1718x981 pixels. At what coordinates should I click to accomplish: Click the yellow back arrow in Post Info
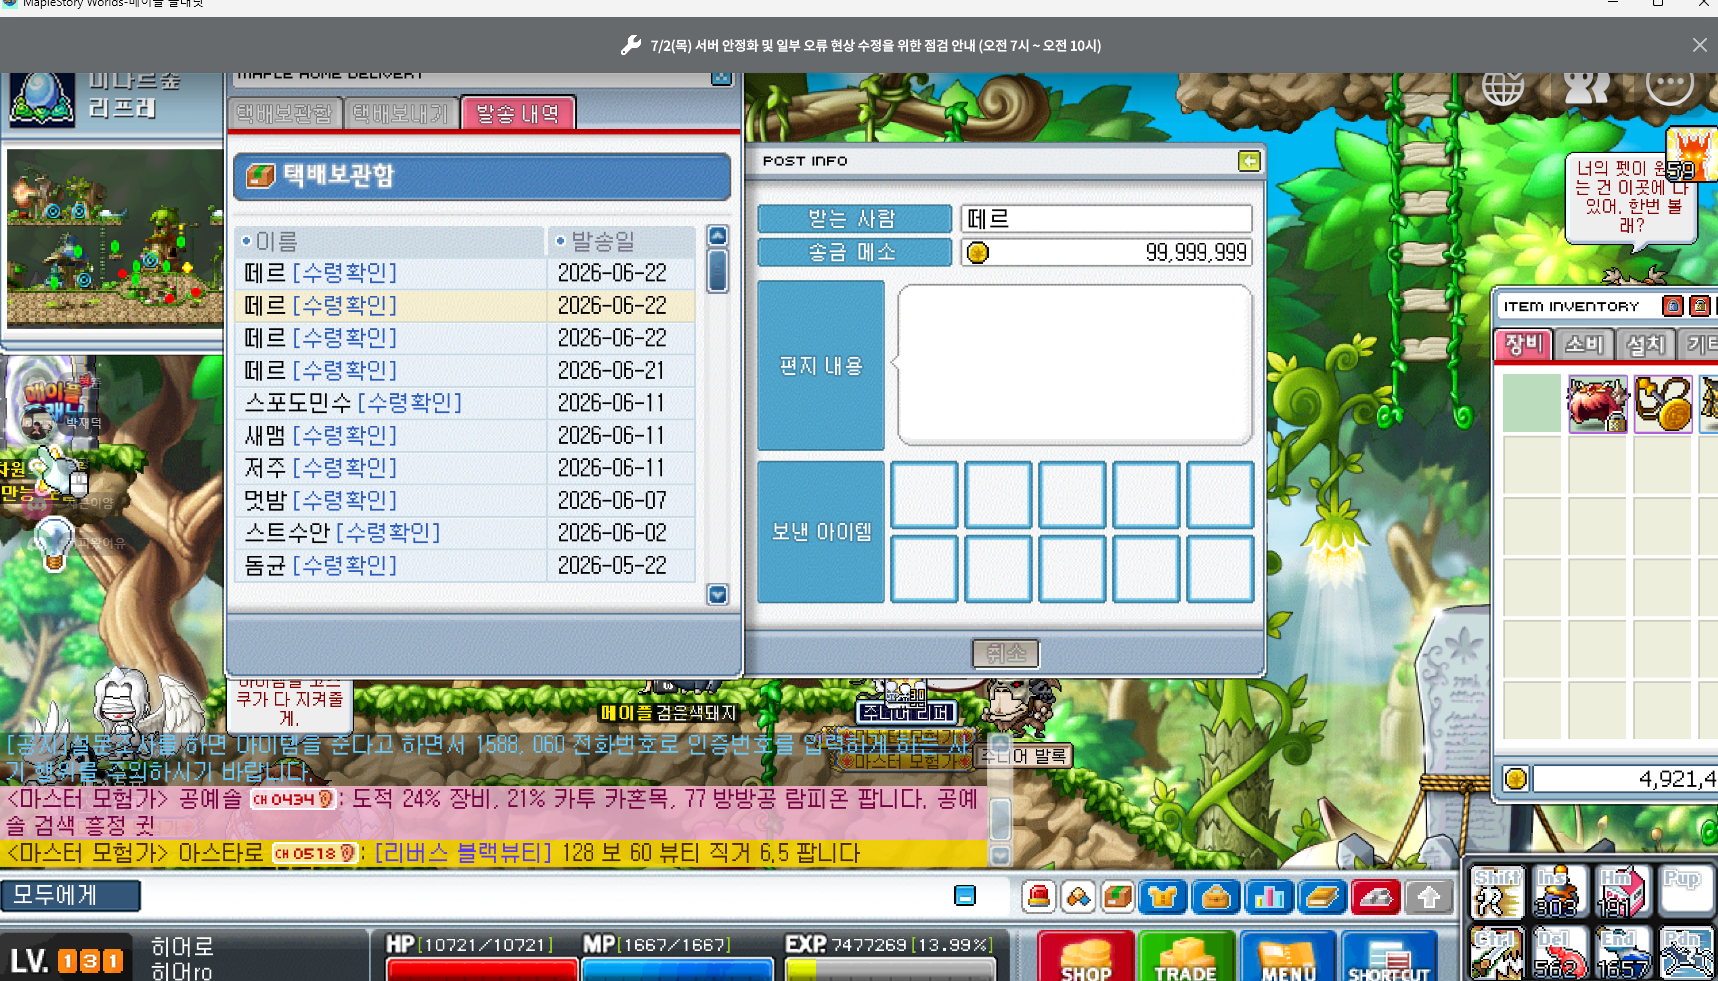pyautogui.click(x=1249, y=161)
